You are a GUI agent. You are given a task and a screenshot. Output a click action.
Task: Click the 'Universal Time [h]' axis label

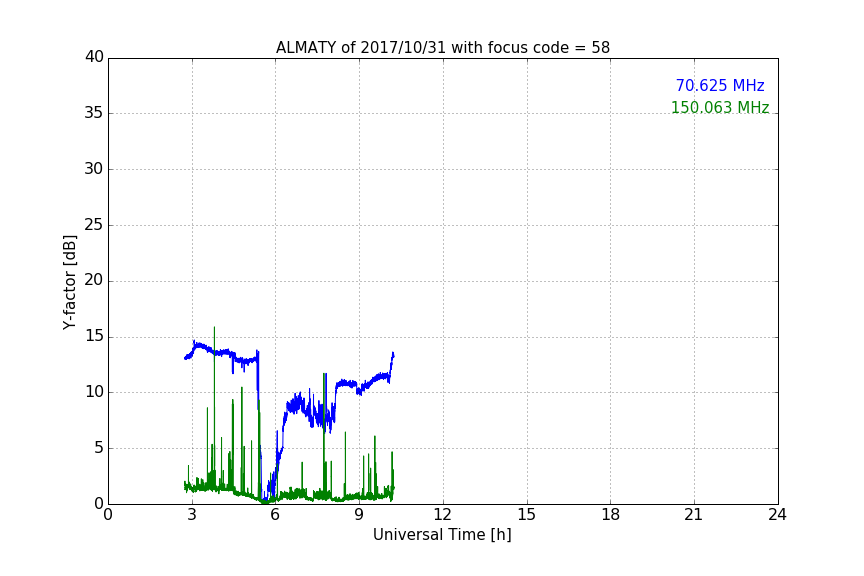(x=442, y=535)
